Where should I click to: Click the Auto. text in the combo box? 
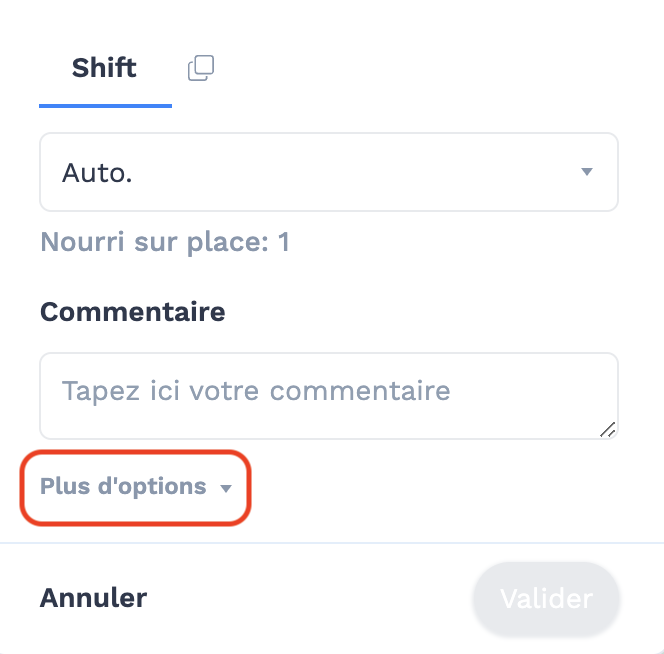97,173
